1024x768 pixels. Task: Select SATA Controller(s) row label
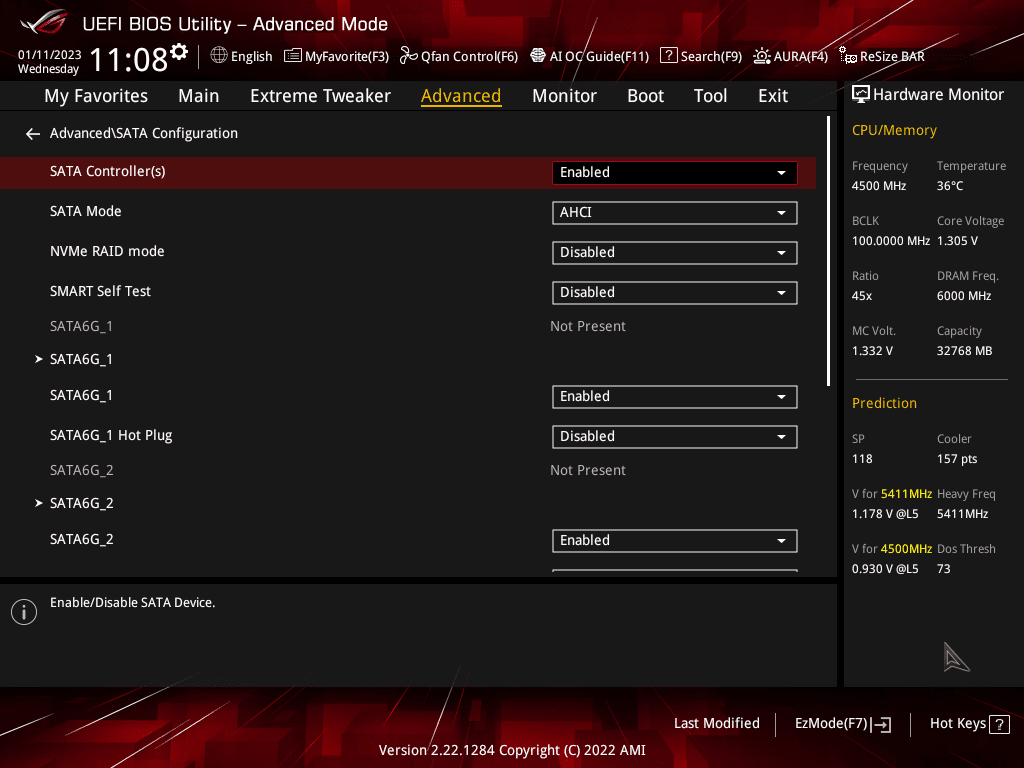click(x=108, y=171)
